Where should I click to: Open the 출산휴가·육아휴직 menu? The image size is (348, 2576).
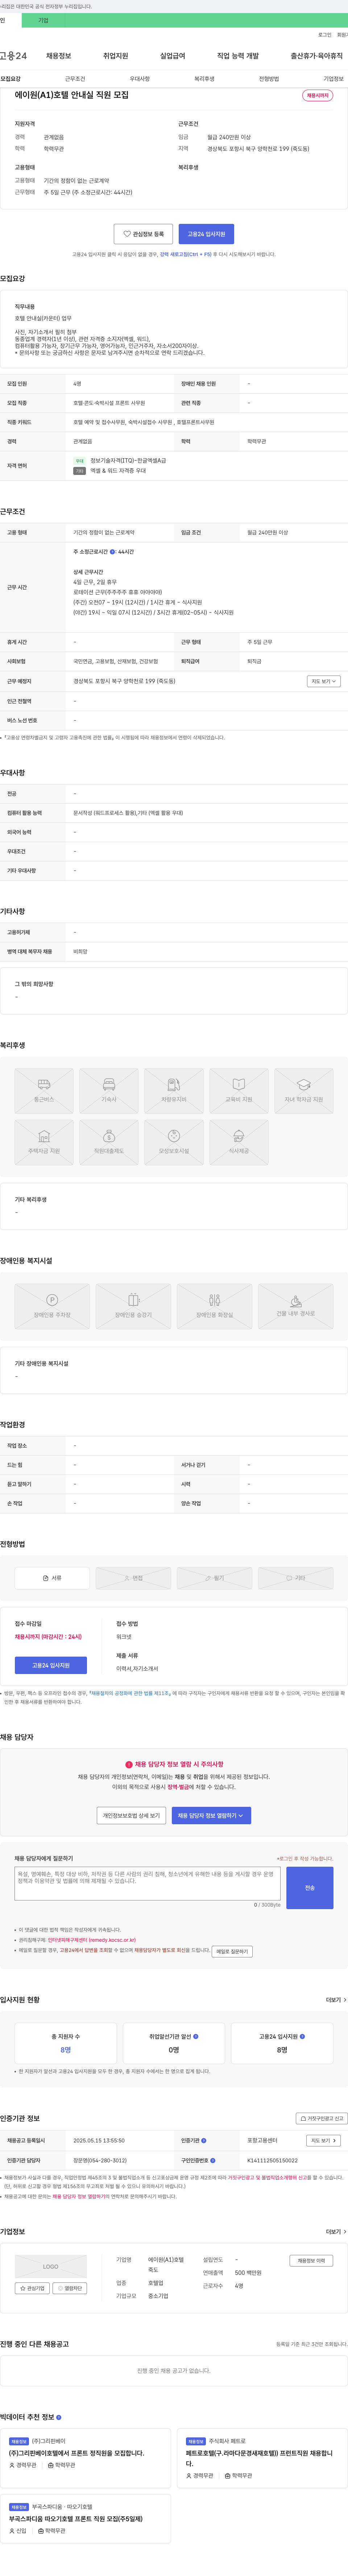(x=317, y=56)
